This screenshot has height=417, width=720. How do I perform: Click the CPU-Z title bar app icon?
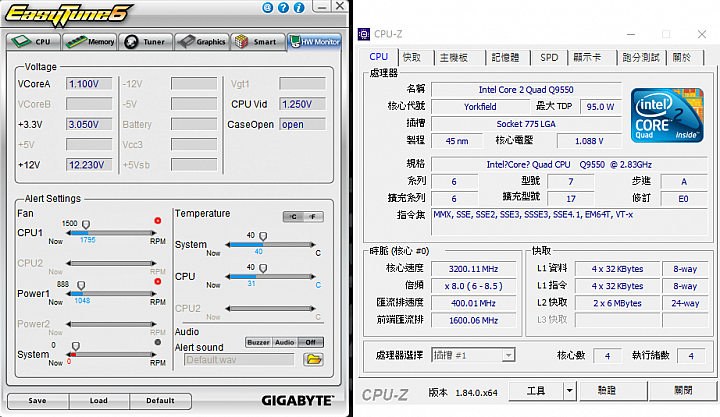(364, 34)
